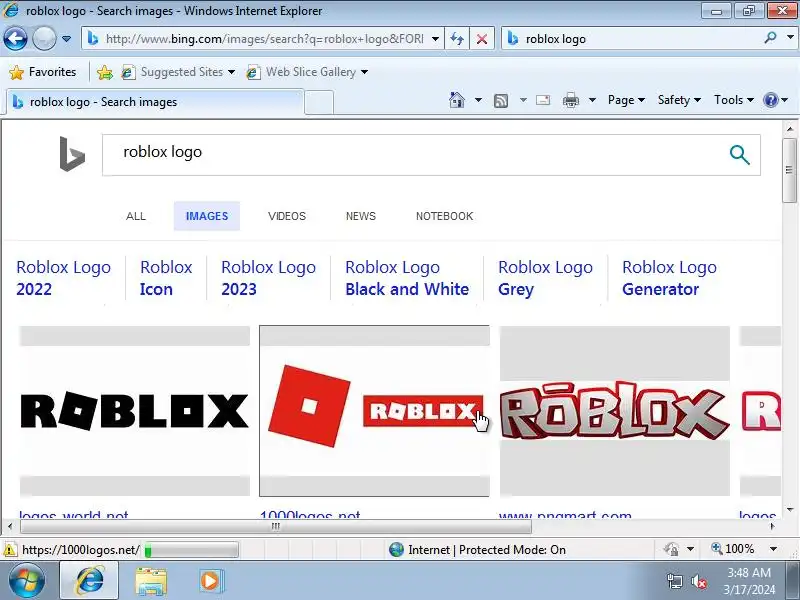Click Roblox Logo Grey suggestion
Image resolution: width=800 pixels, height=600 pixels.
tap(545, 278)
